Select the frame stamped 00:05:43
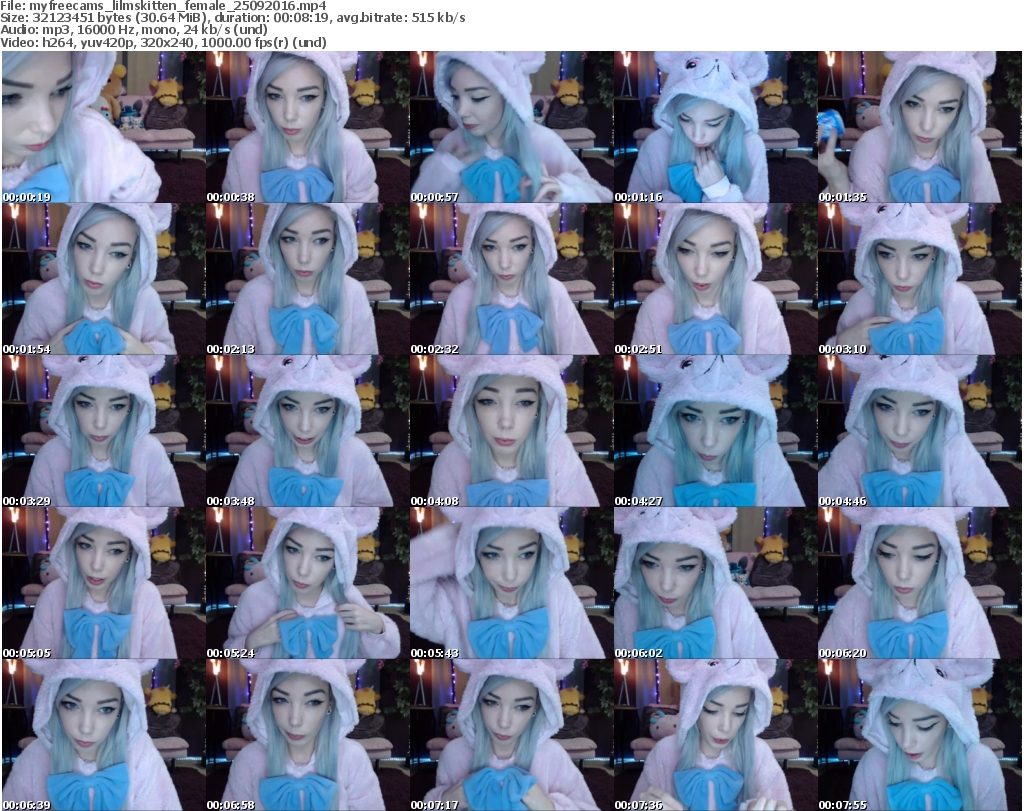Screen dimensions: 1024x811 pos(511,583)
